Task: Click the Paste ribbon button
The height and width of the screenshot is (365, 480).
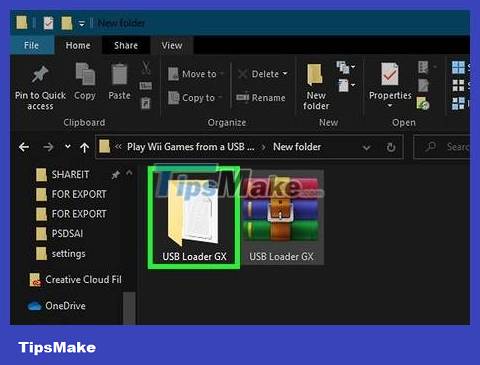Action: click(119, 82)
